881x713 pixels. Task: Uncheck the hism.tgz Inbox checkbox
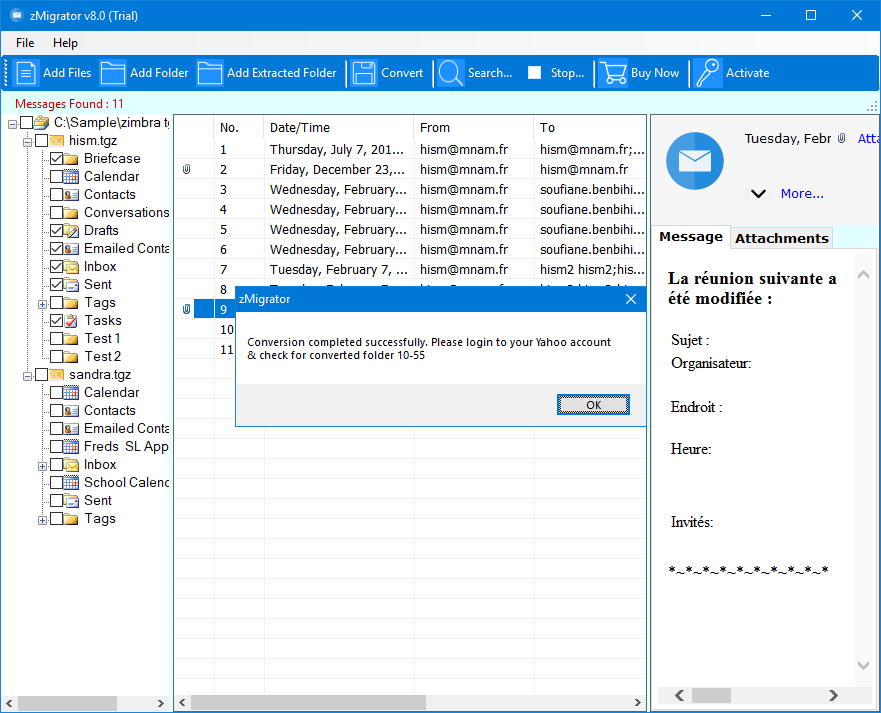(x=56, y=267)
